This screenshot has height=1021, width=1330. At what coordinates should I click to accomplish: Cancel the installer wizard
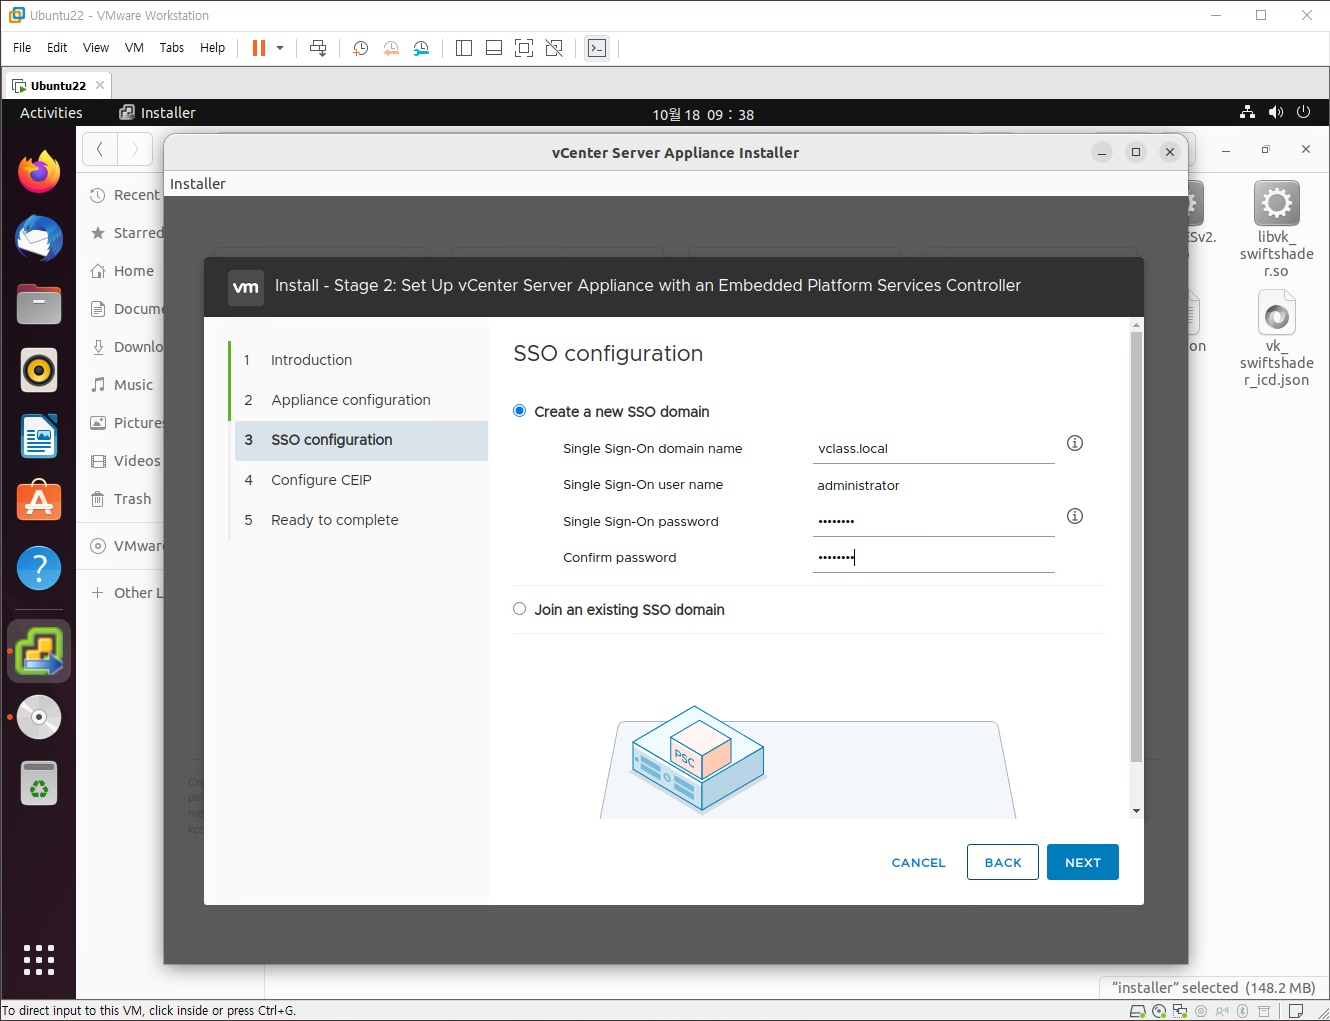[x=918, y=862]
